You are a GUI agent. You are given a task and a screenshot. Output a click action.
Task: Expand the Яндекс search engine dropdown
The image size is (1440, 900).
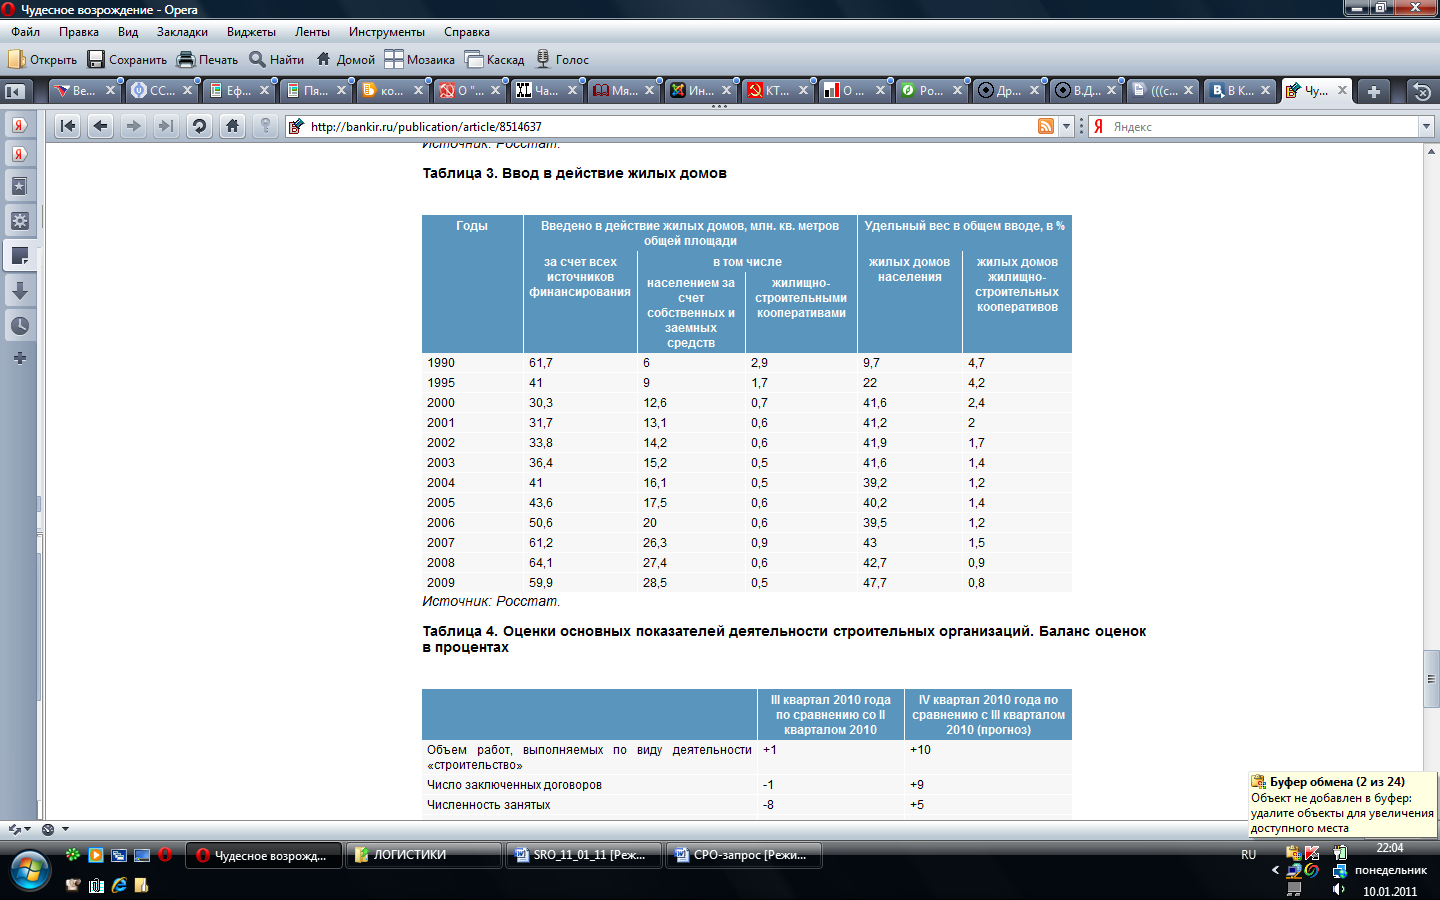coord(1426,126)
